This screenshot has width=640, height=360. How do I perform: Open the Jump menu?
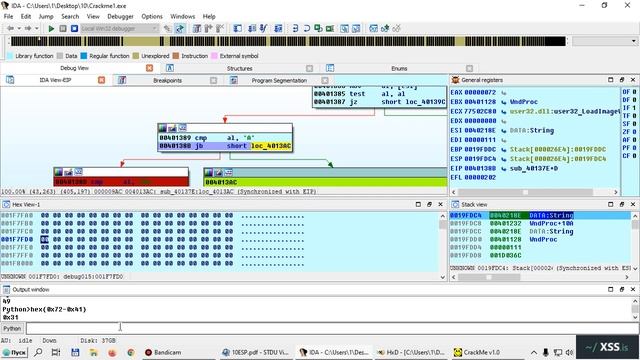pos(46,16)
